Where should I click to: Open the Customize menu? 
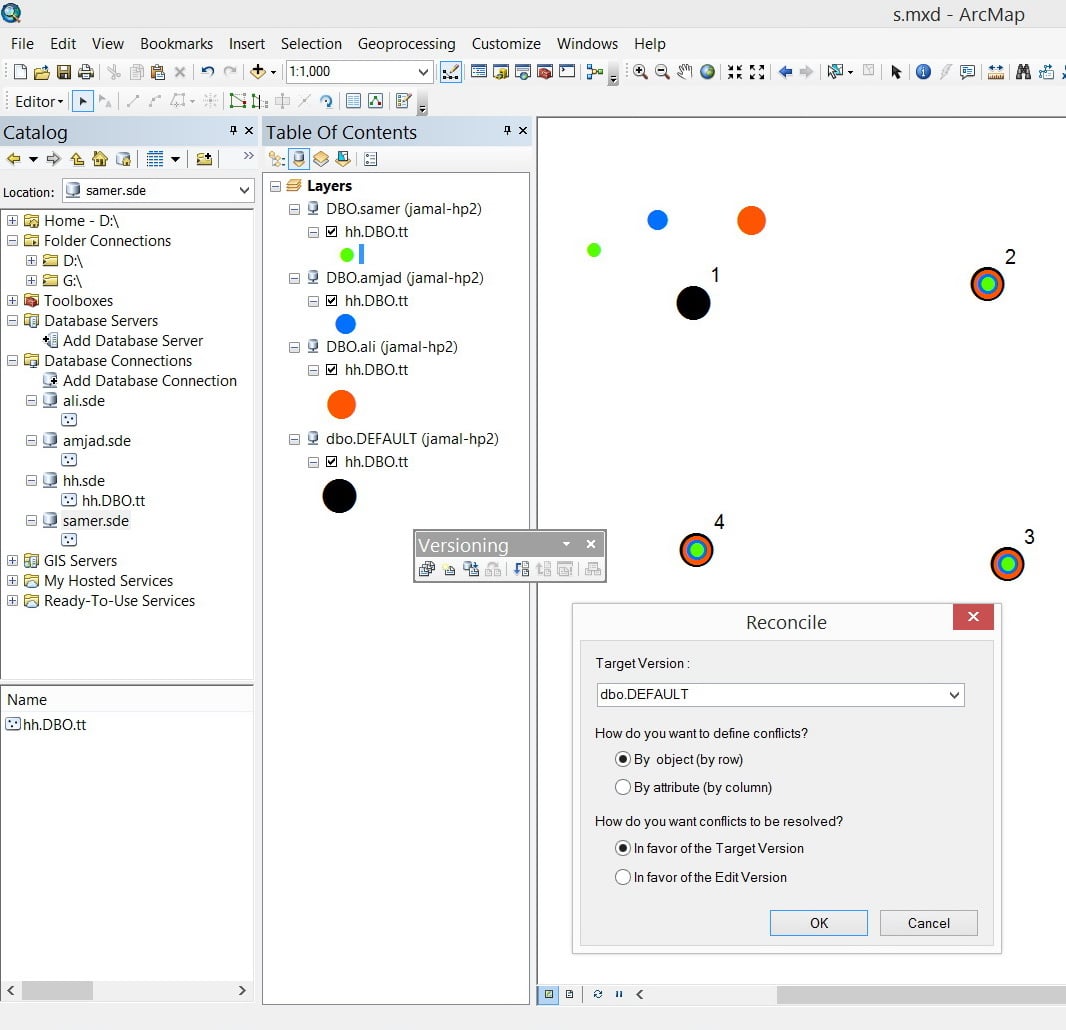[506, 44]
